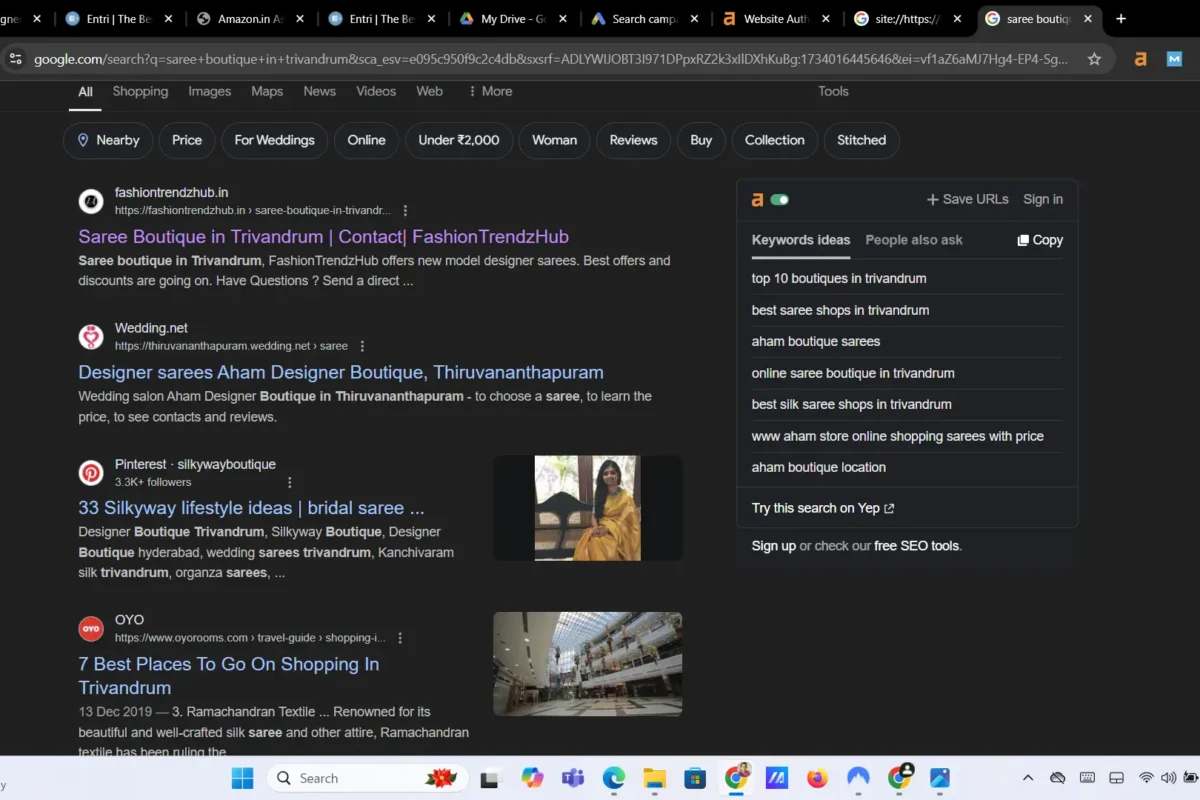Screen dimensions: 1200x800
Task: Apply the Nearby filter chip
Action: click(x=108, y=140)
